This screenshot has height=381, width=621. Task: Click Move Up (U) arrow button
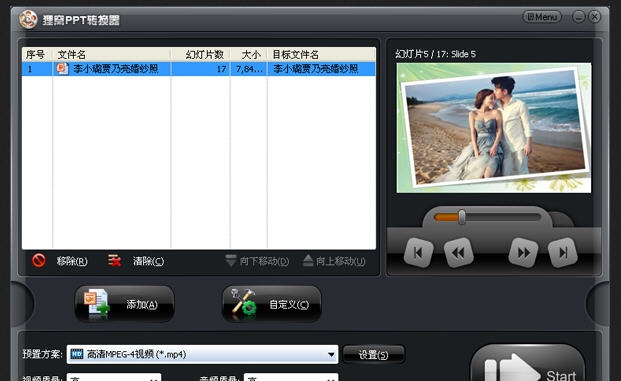(x=334, y=261)
